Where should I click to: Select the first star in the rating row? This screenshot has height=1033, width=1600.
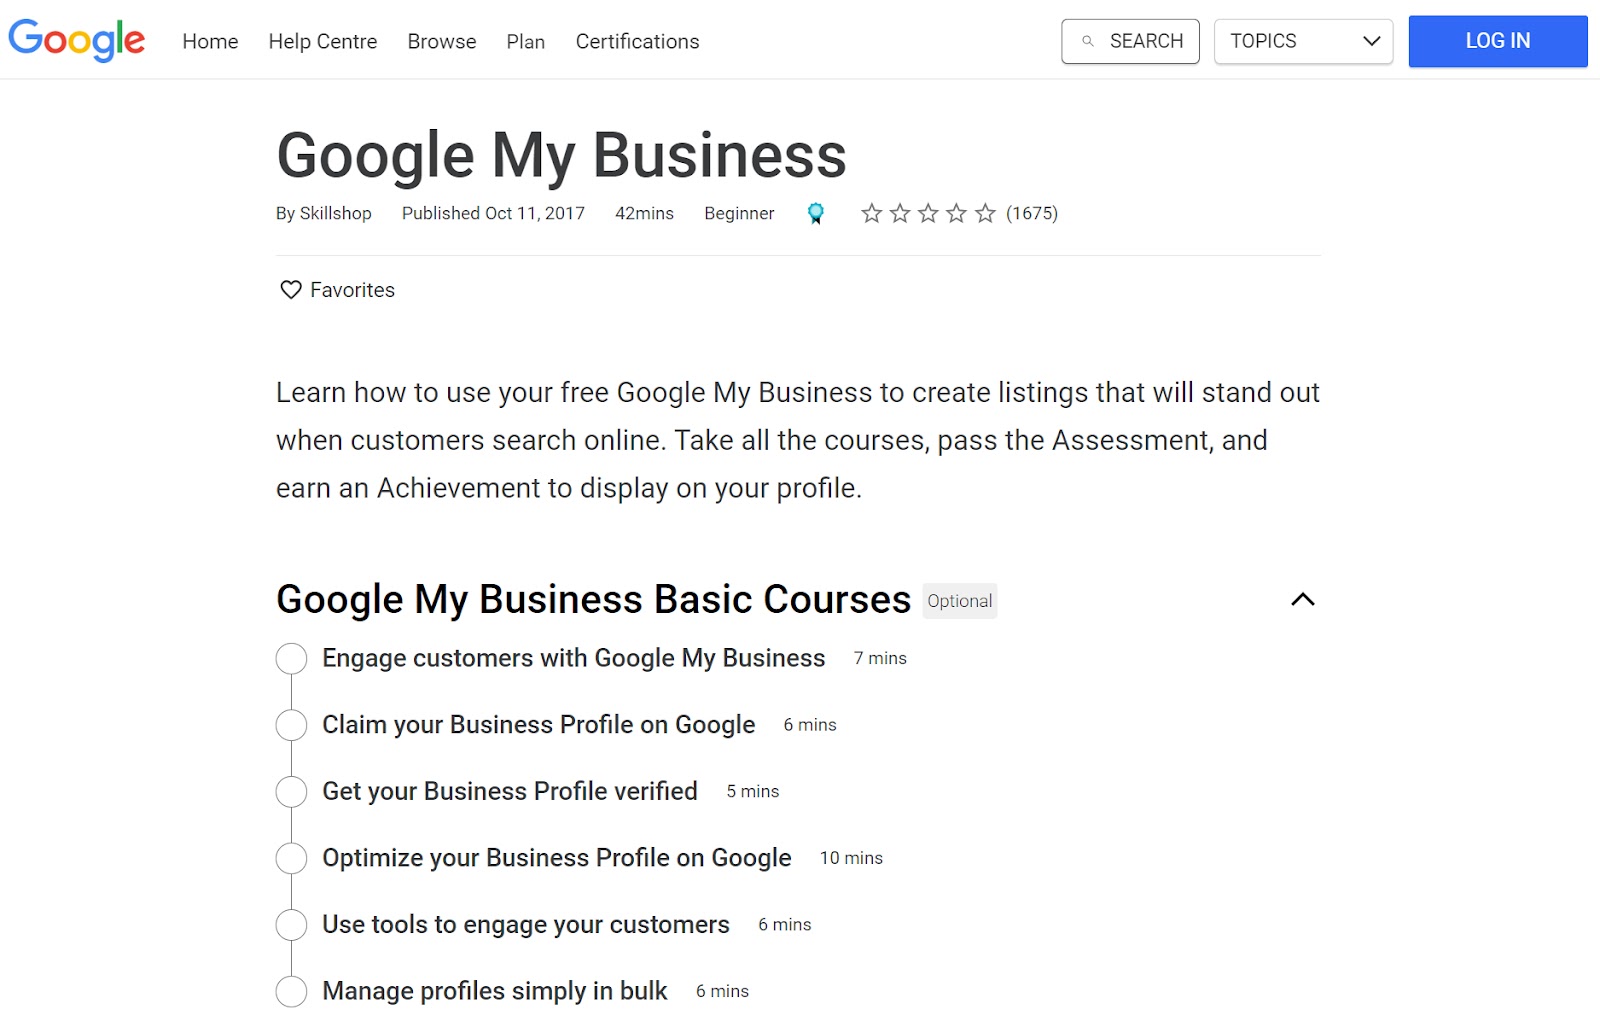coord(873,213)
